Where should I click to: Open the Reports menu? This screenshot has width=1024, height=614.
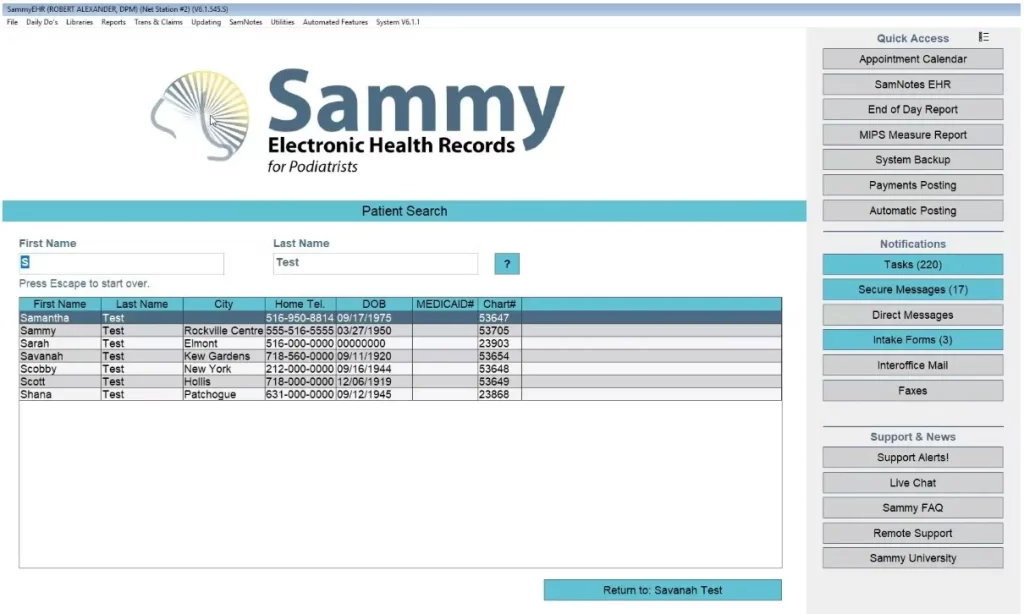113,21
